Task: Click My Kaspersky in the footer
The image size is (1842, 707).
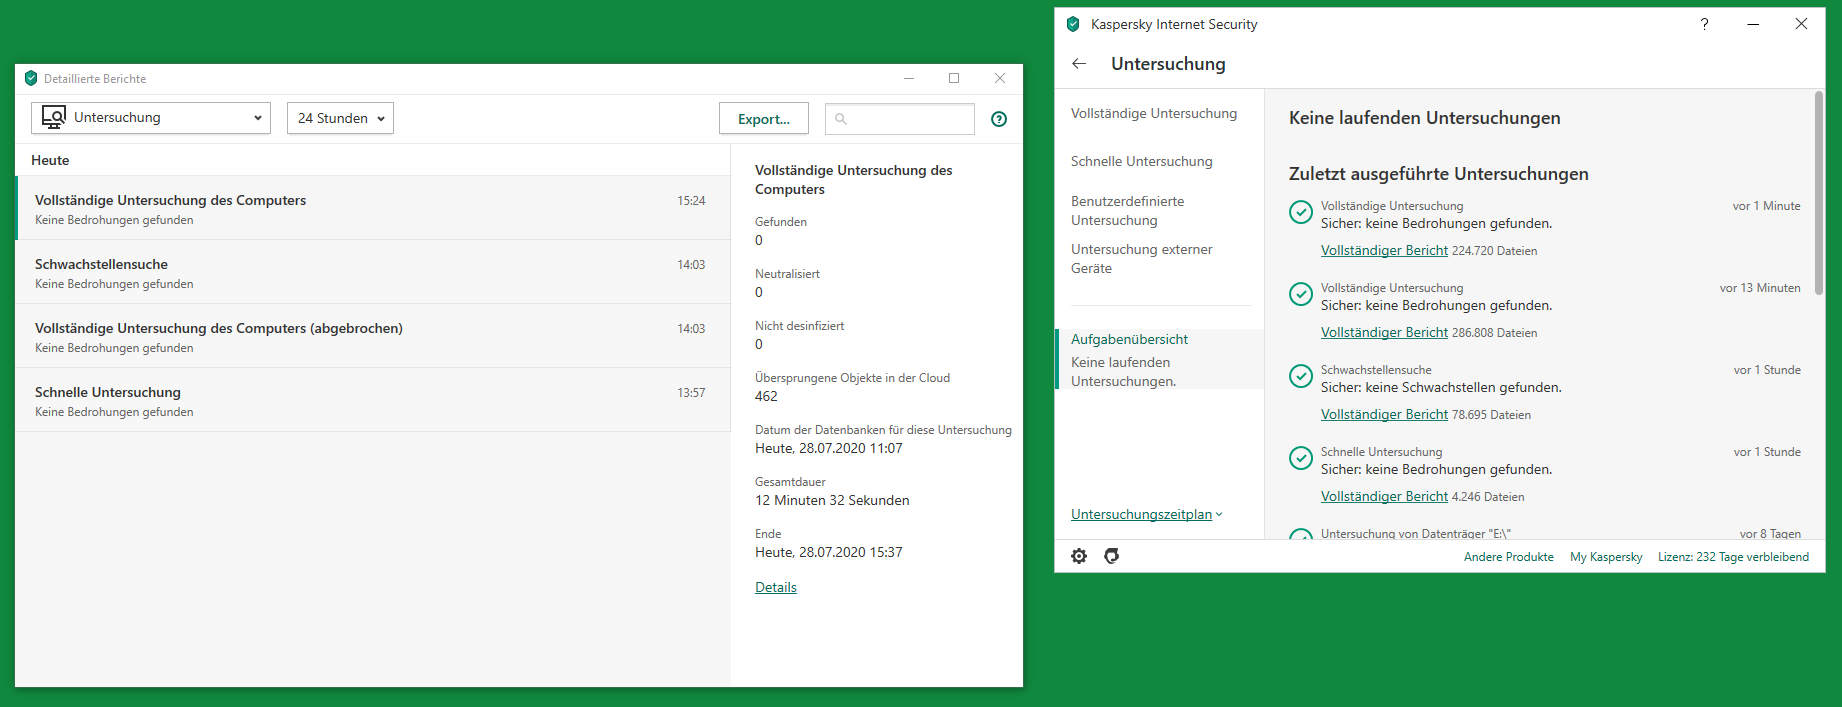Action: point(1606,557)
